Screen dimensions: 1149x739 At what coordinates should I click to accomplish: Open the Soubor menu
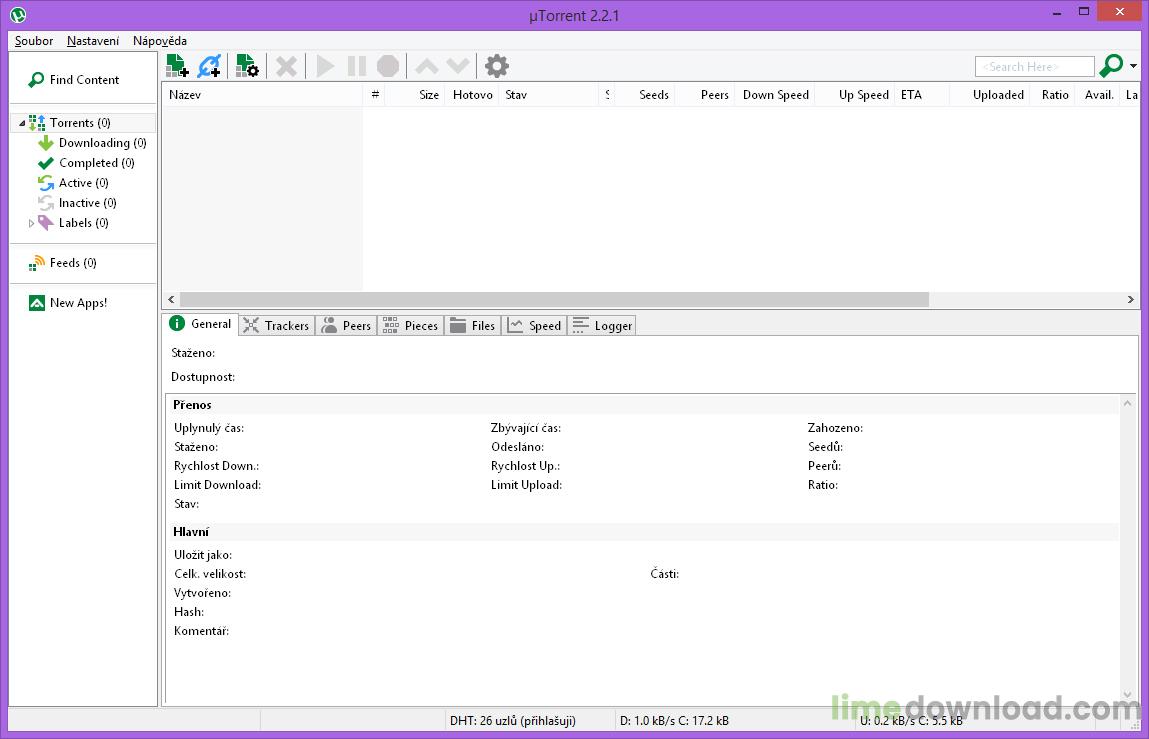(34, 41)
